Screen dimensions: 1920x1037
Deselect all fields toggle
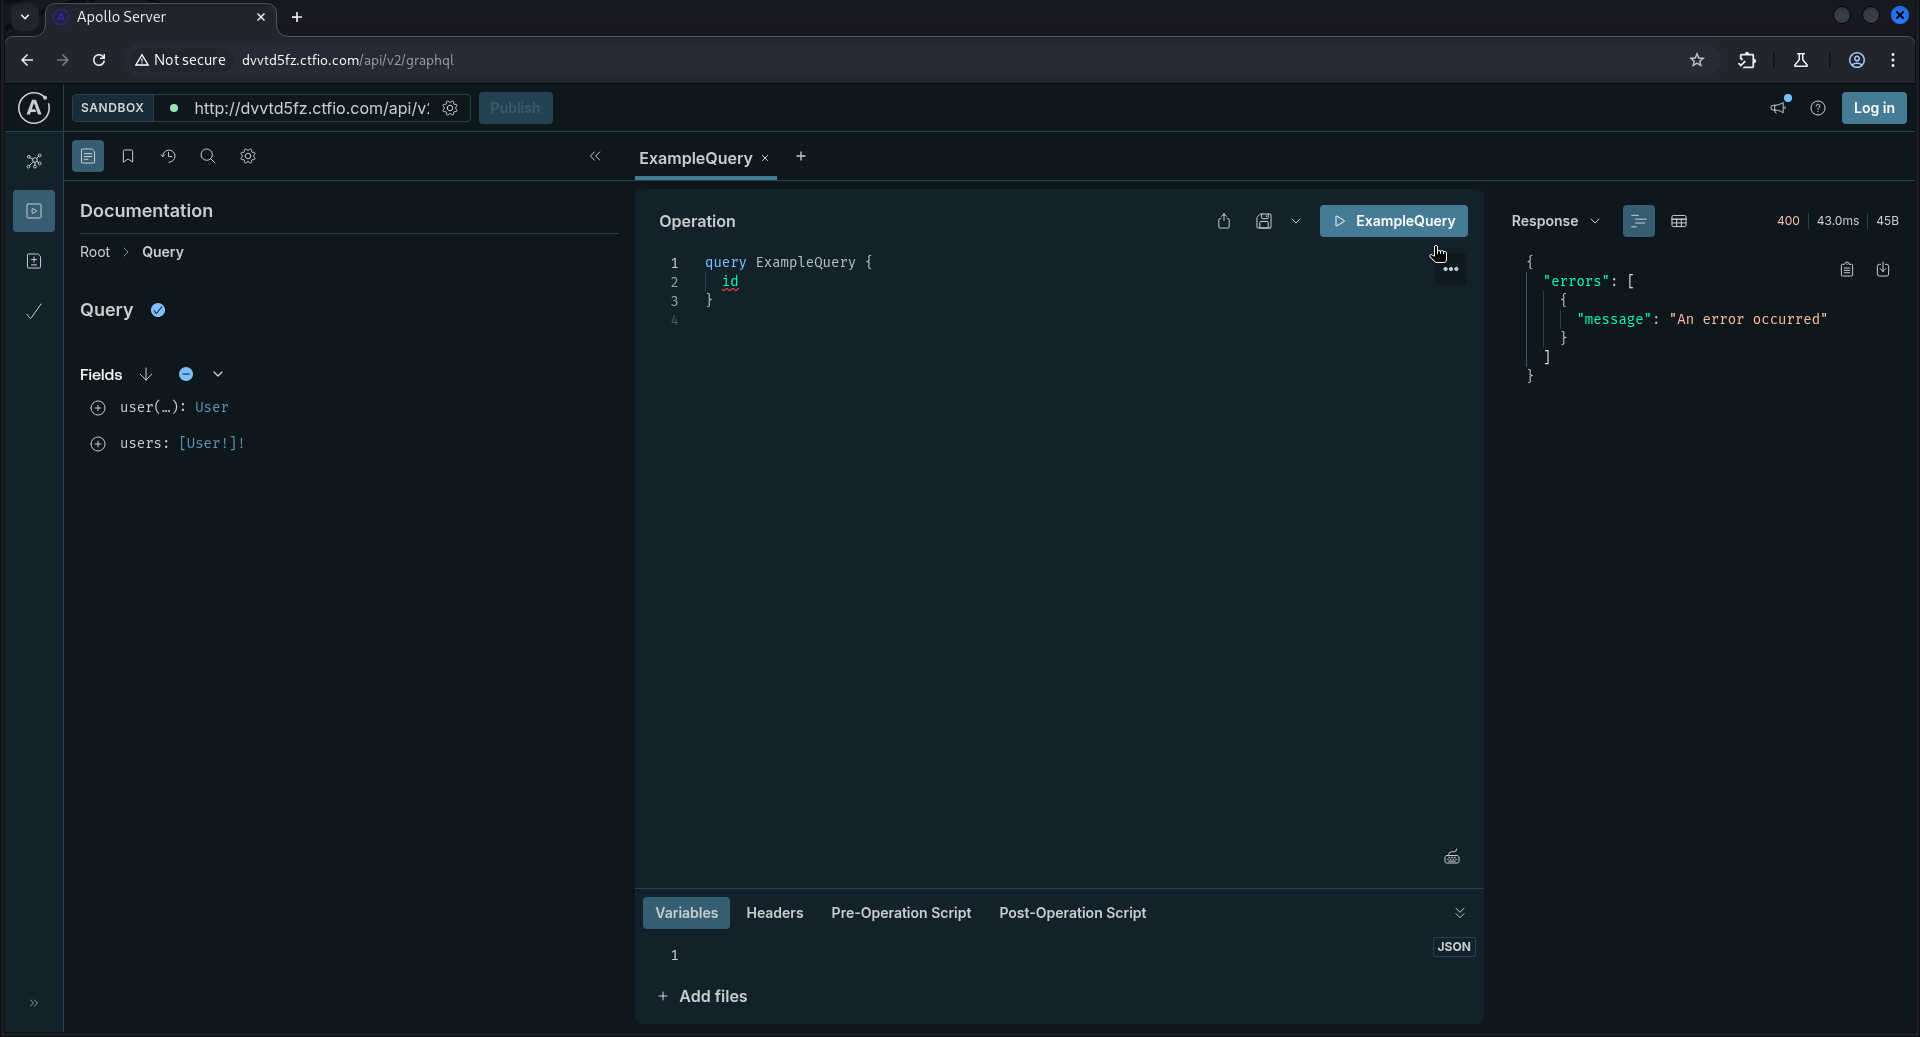click(186, 374)
